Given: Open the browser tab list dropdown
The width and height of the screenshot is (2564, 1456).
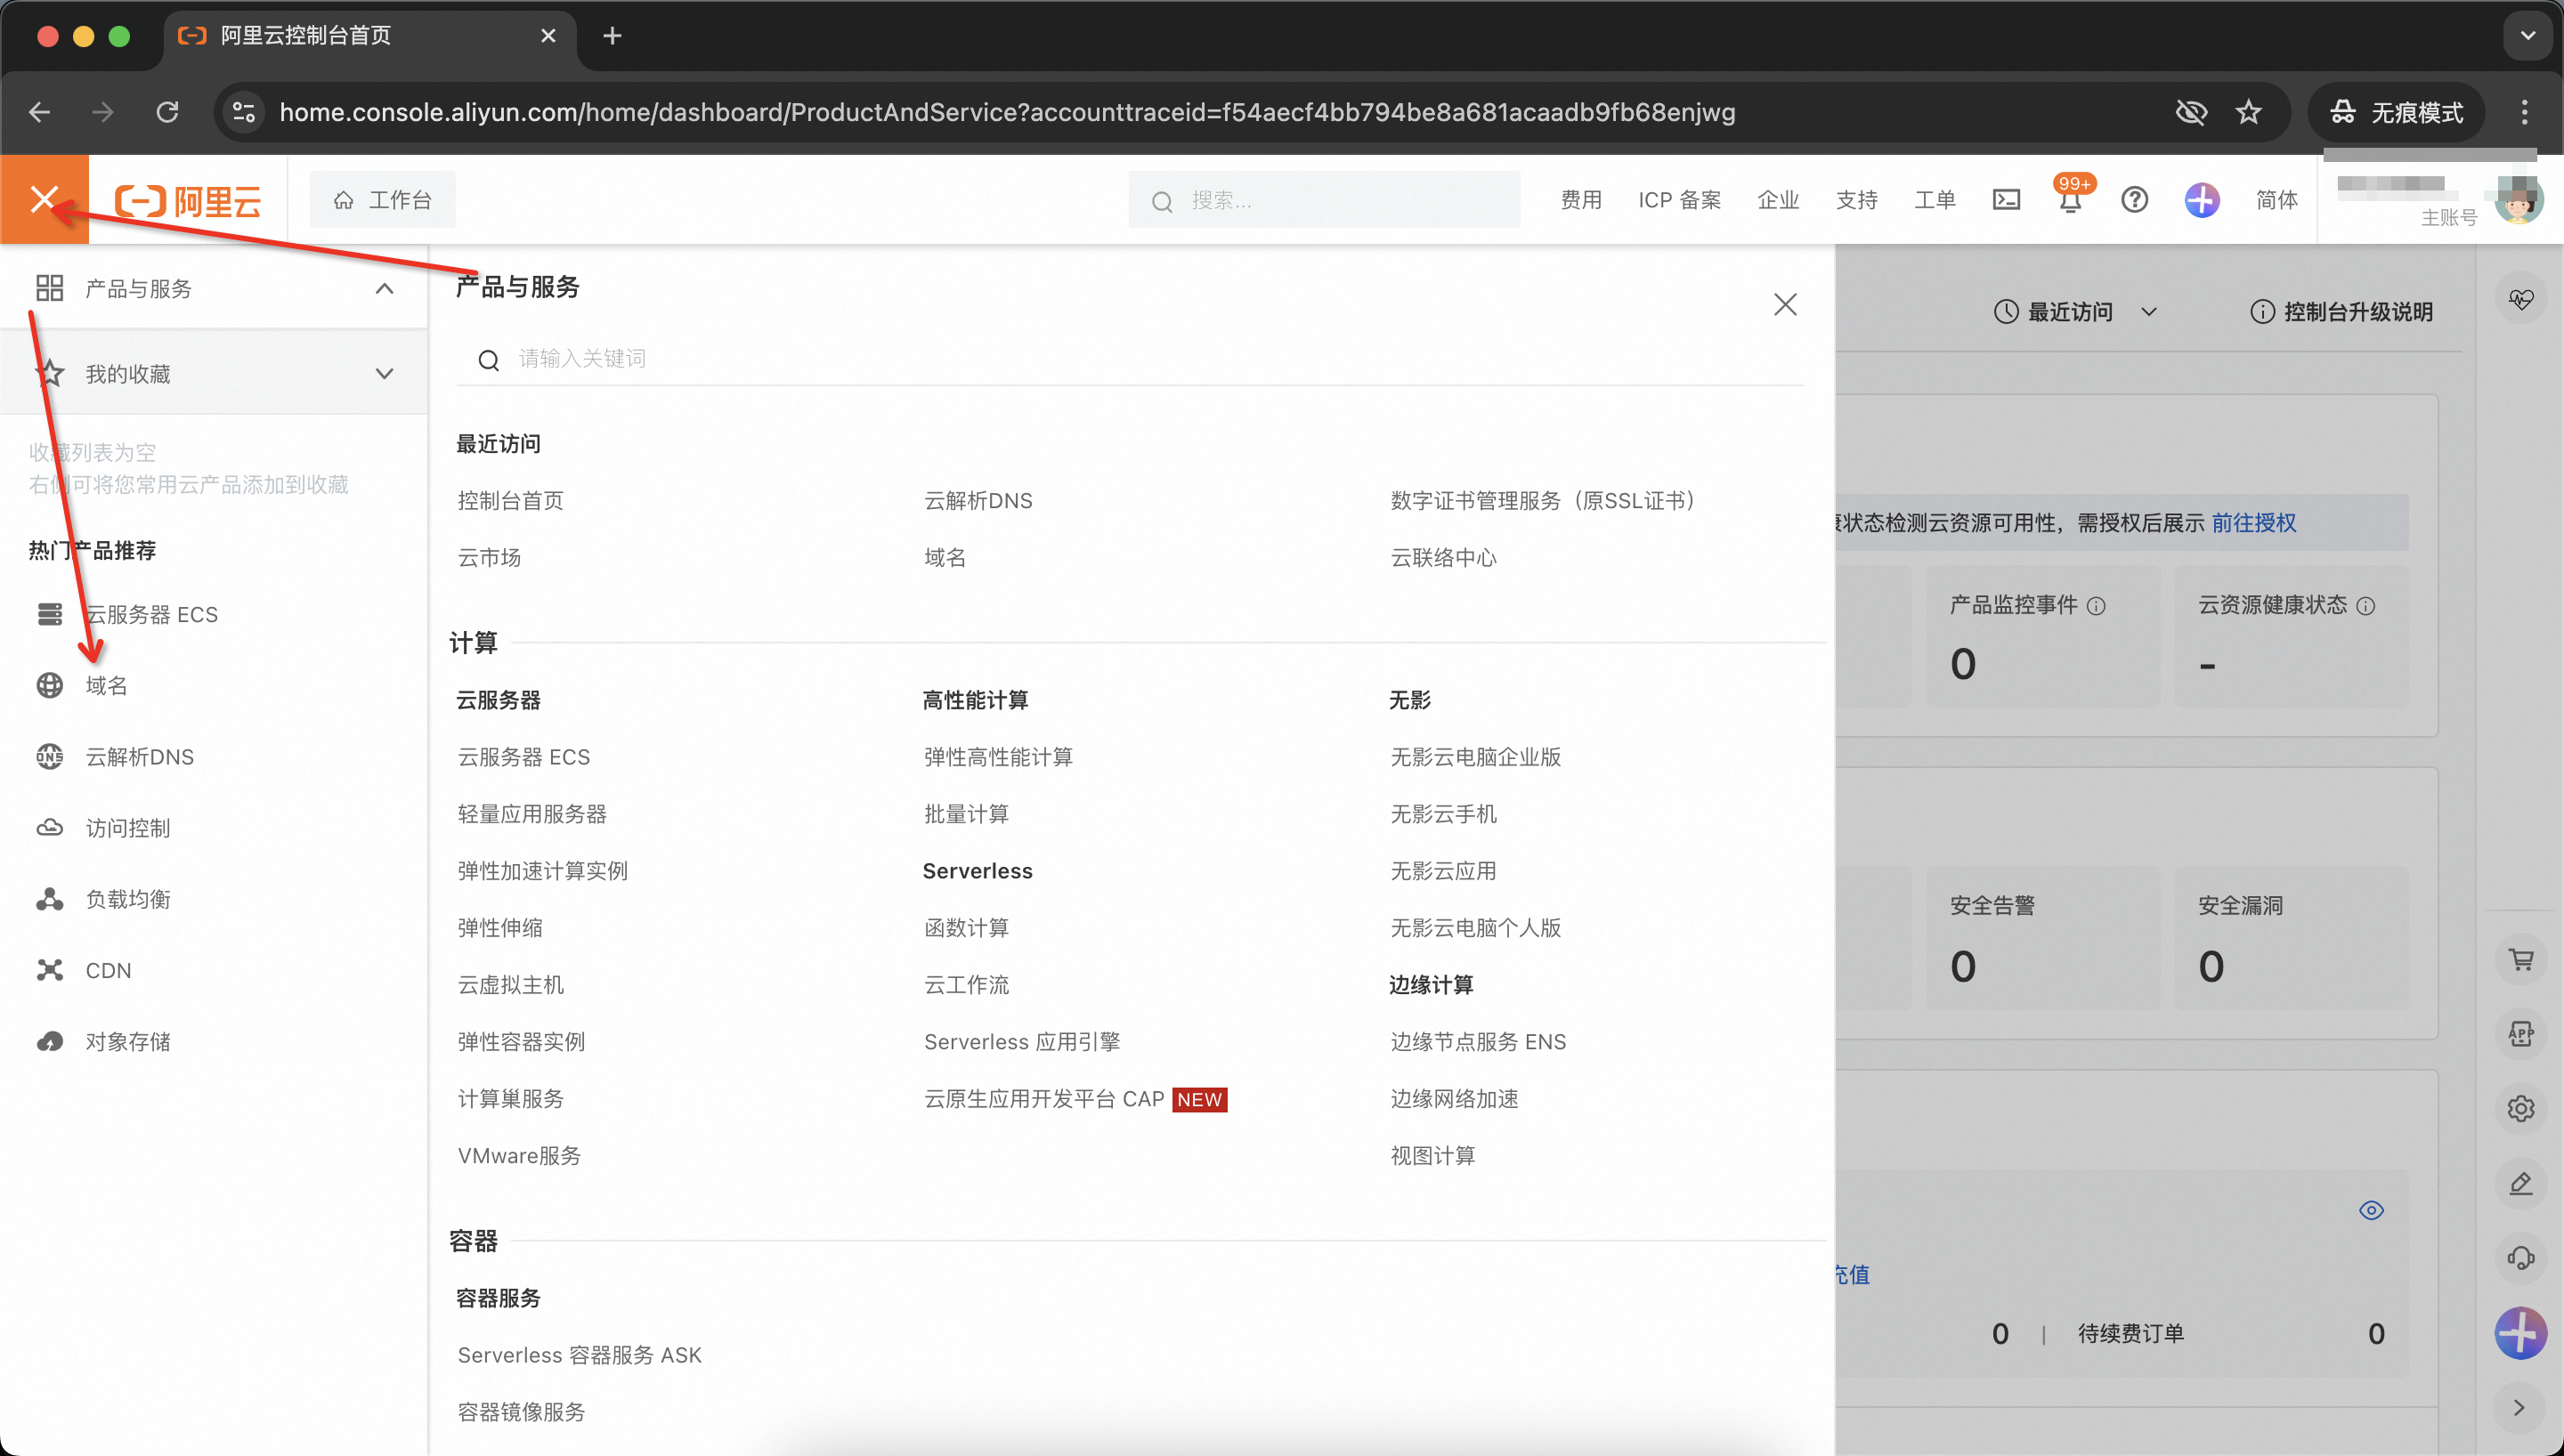Looking at the screenshot, I should click(2527, 36).
